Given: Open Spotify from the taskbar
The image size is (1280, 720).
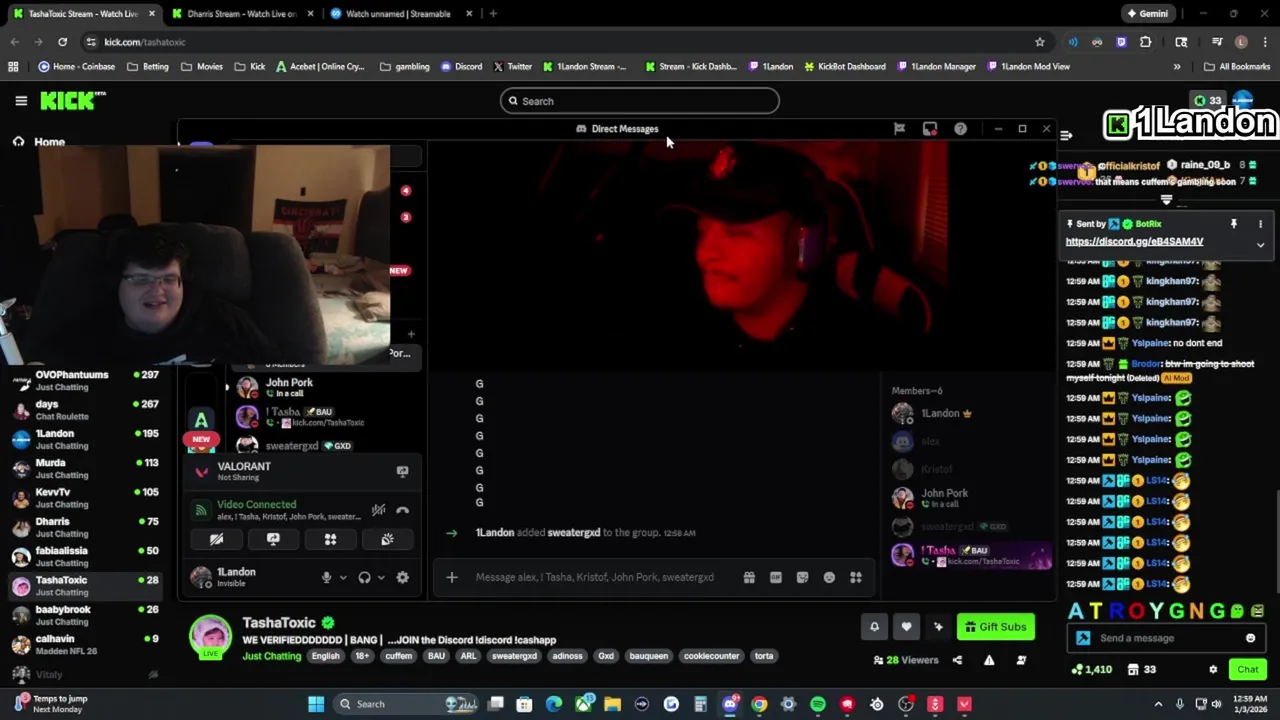Looking at the screenshot, I should coord(818,704).
